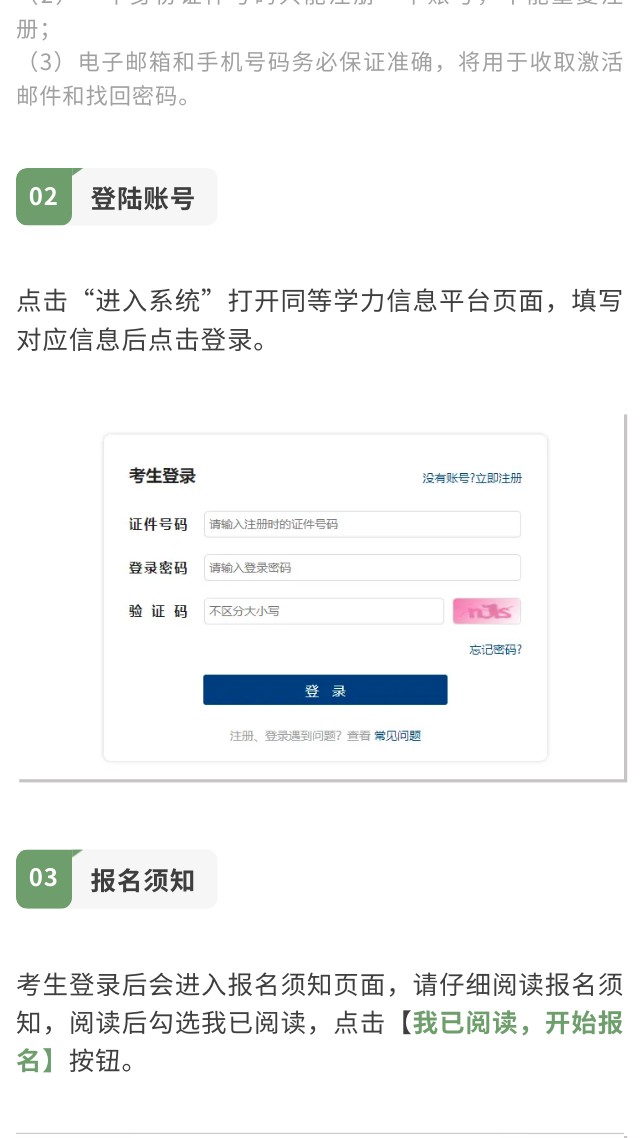Screen dimensions: 640x1138
Task: Click the green 03 step badge
Action: pyautogui.click(x=43, y=879)
